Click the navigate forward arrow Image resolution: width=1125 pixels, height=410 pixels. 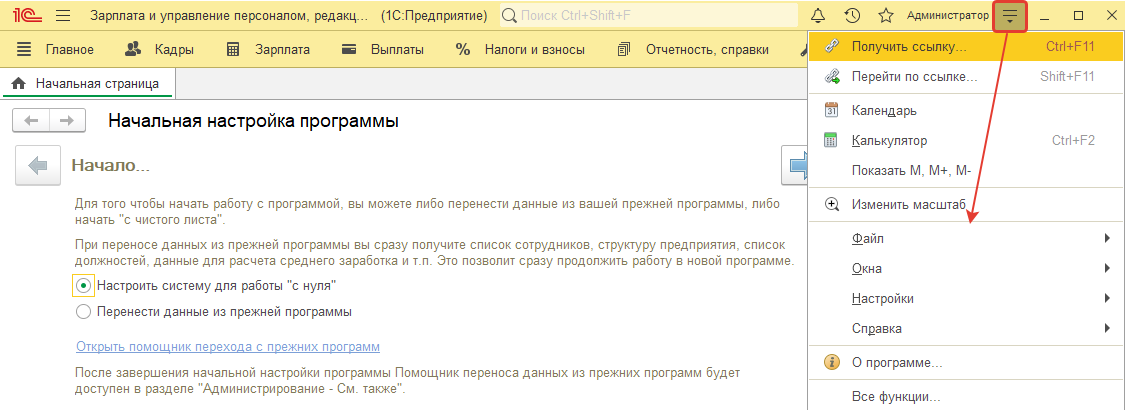coord(67,121)
